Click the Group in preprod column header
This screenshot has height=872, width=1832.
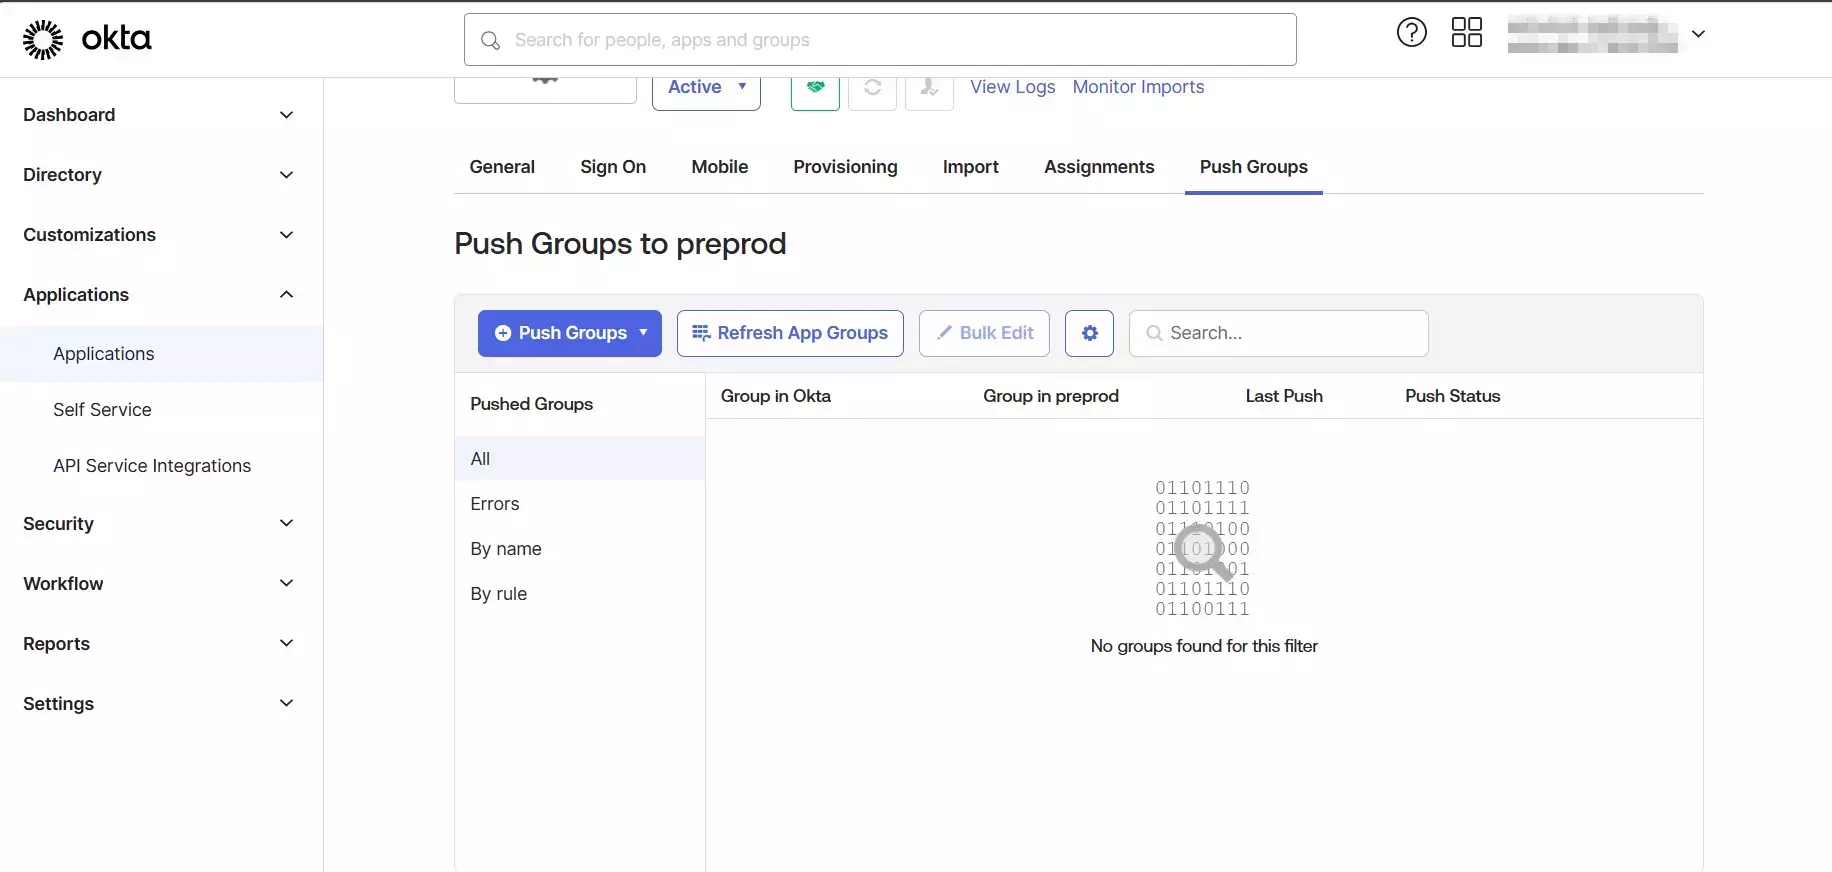click(x=1051, y=396)
